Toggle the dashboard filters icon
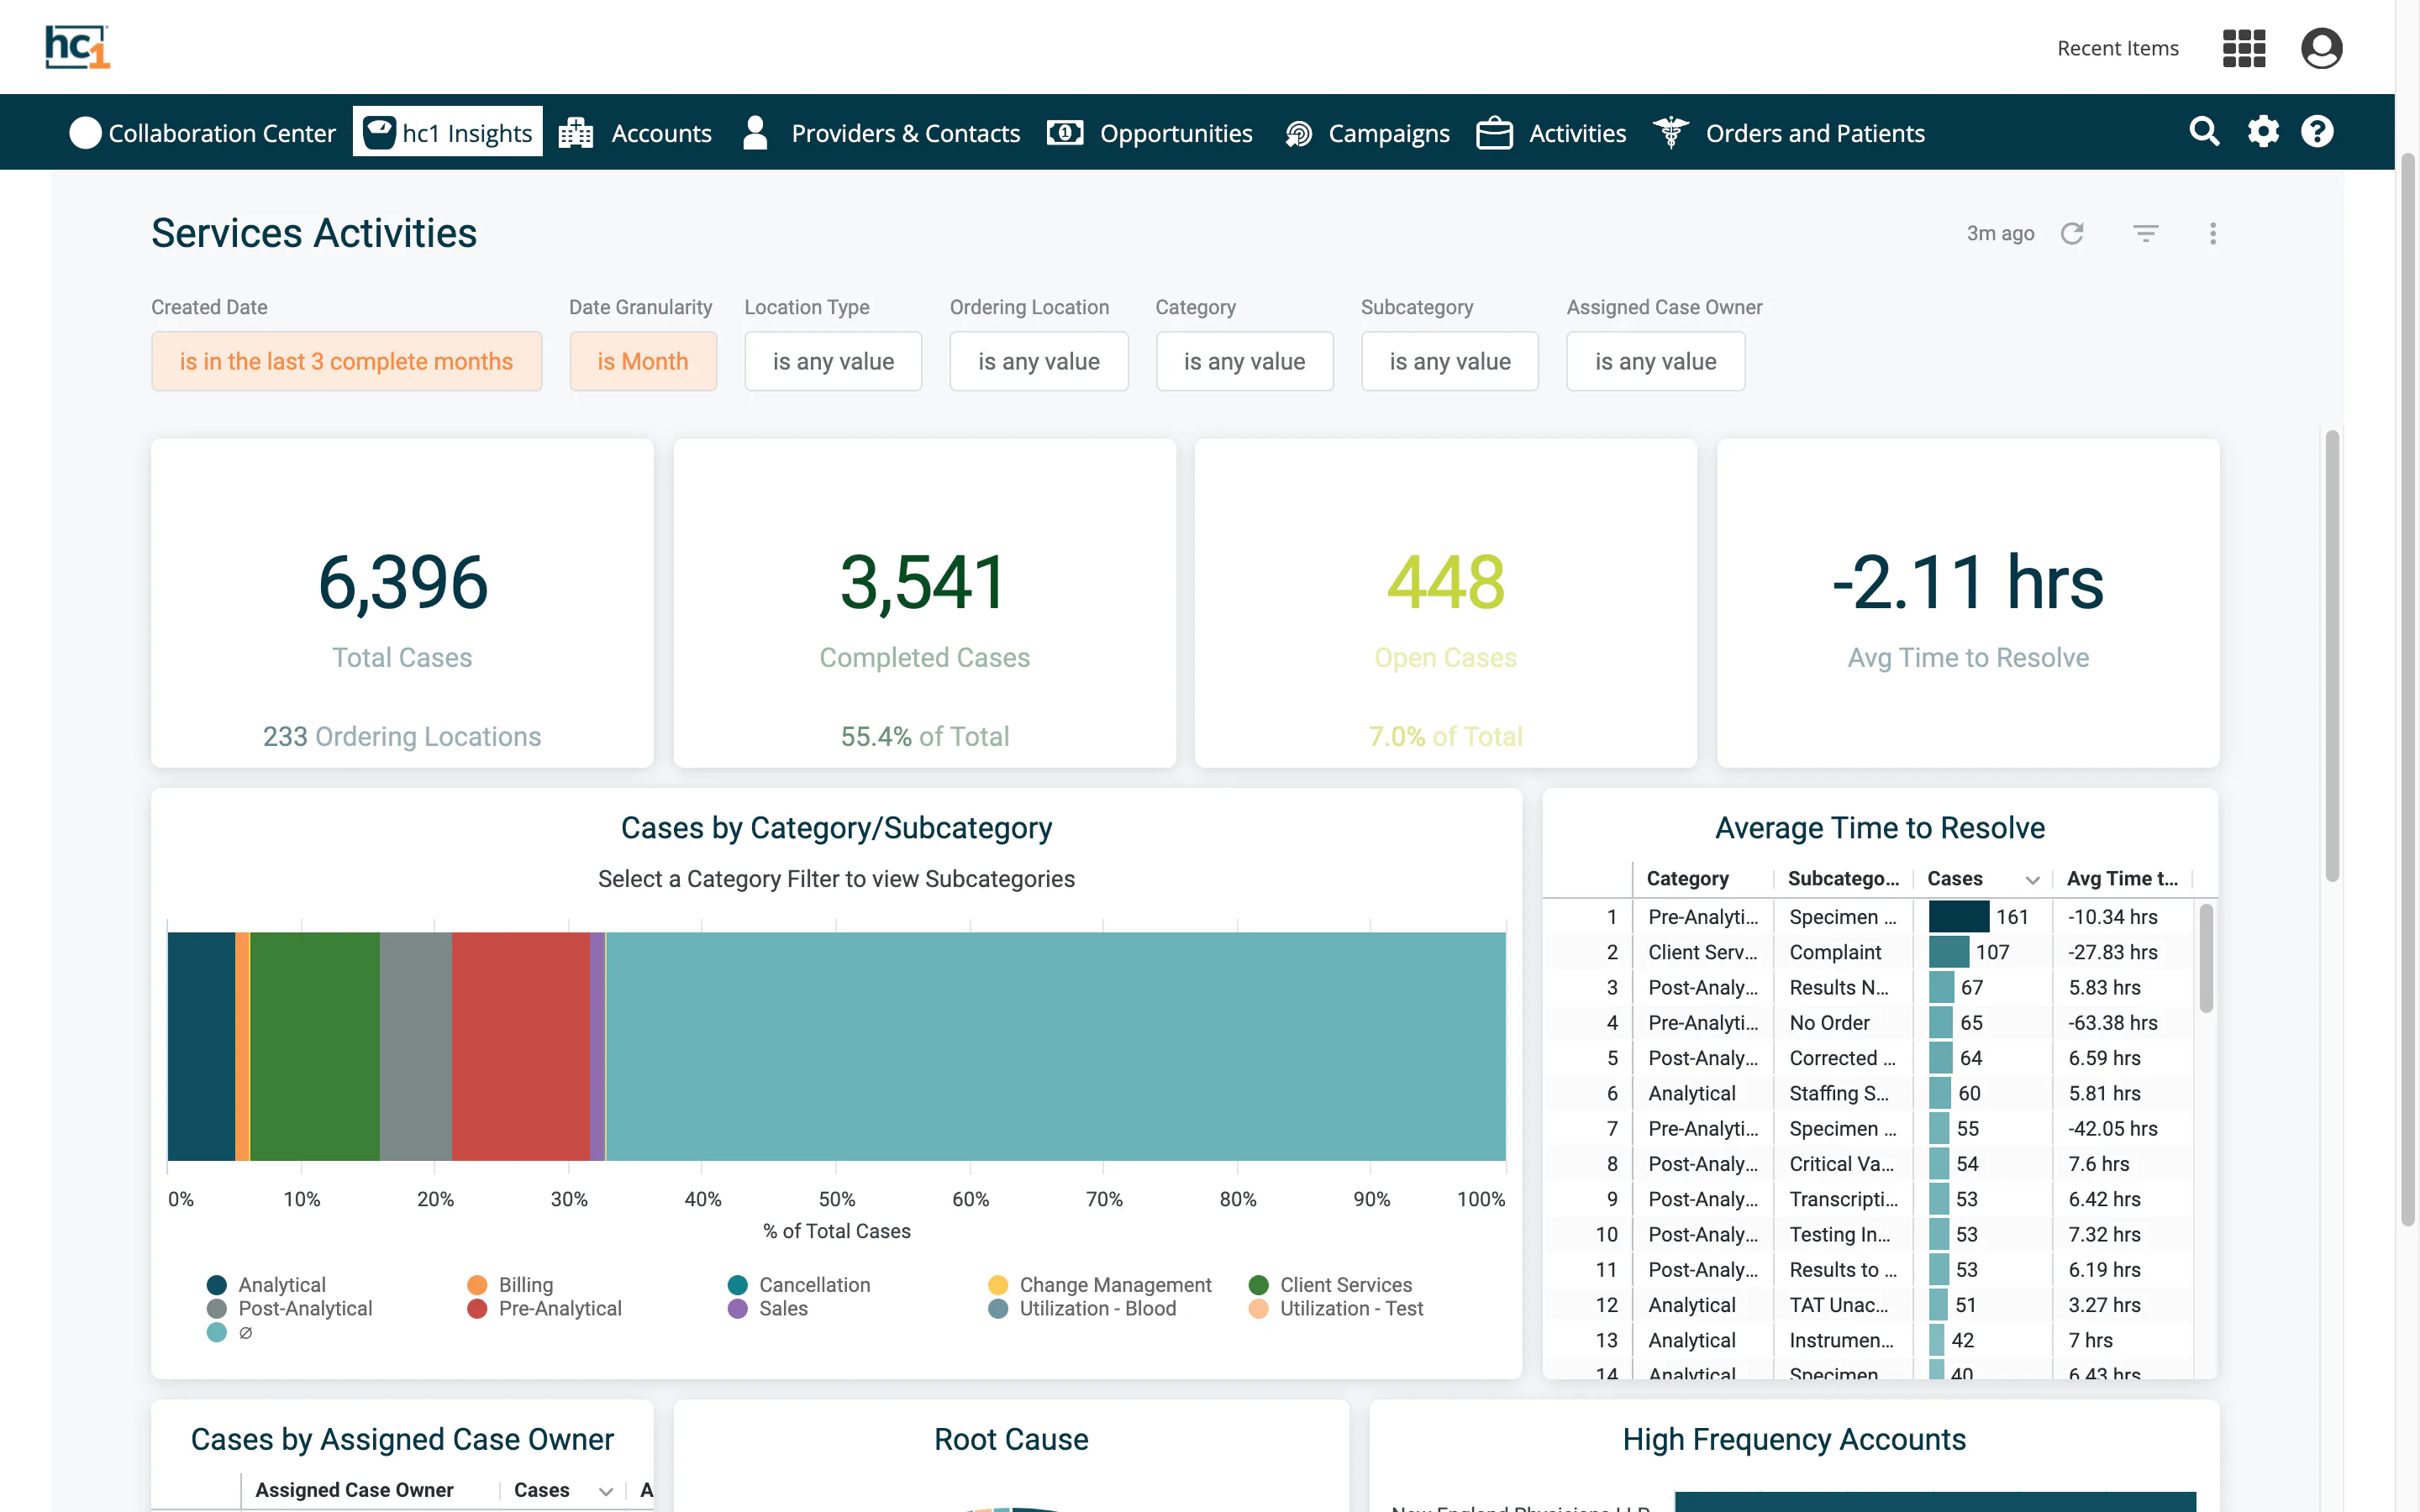This screenshot has width=2420, height=1512. pyautogui.click(x=2145, y=233)
